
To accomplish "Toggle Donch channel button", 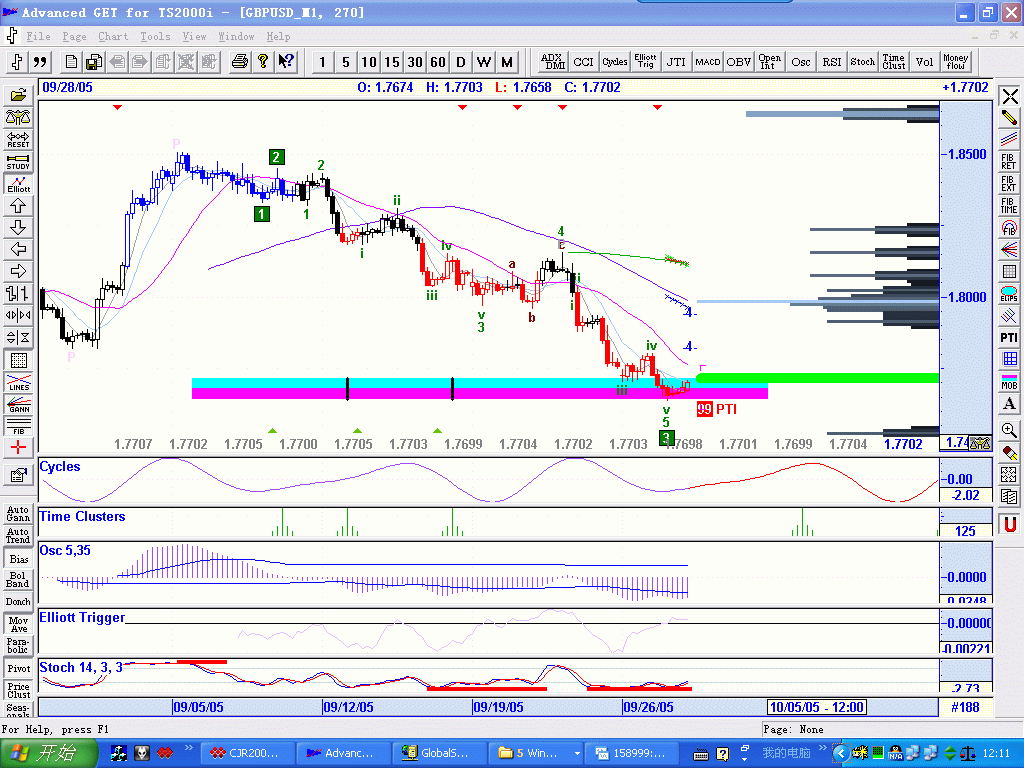I will click(18, 601).
